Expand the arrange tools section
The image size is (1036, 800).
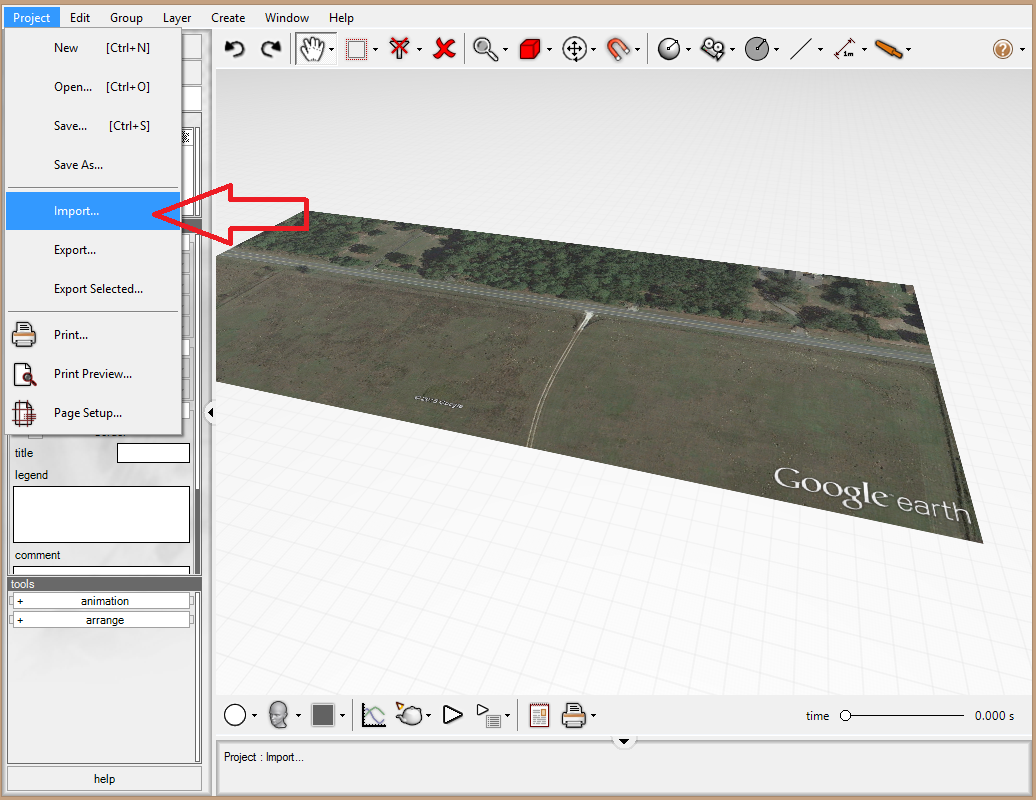[x=101, y=620]
